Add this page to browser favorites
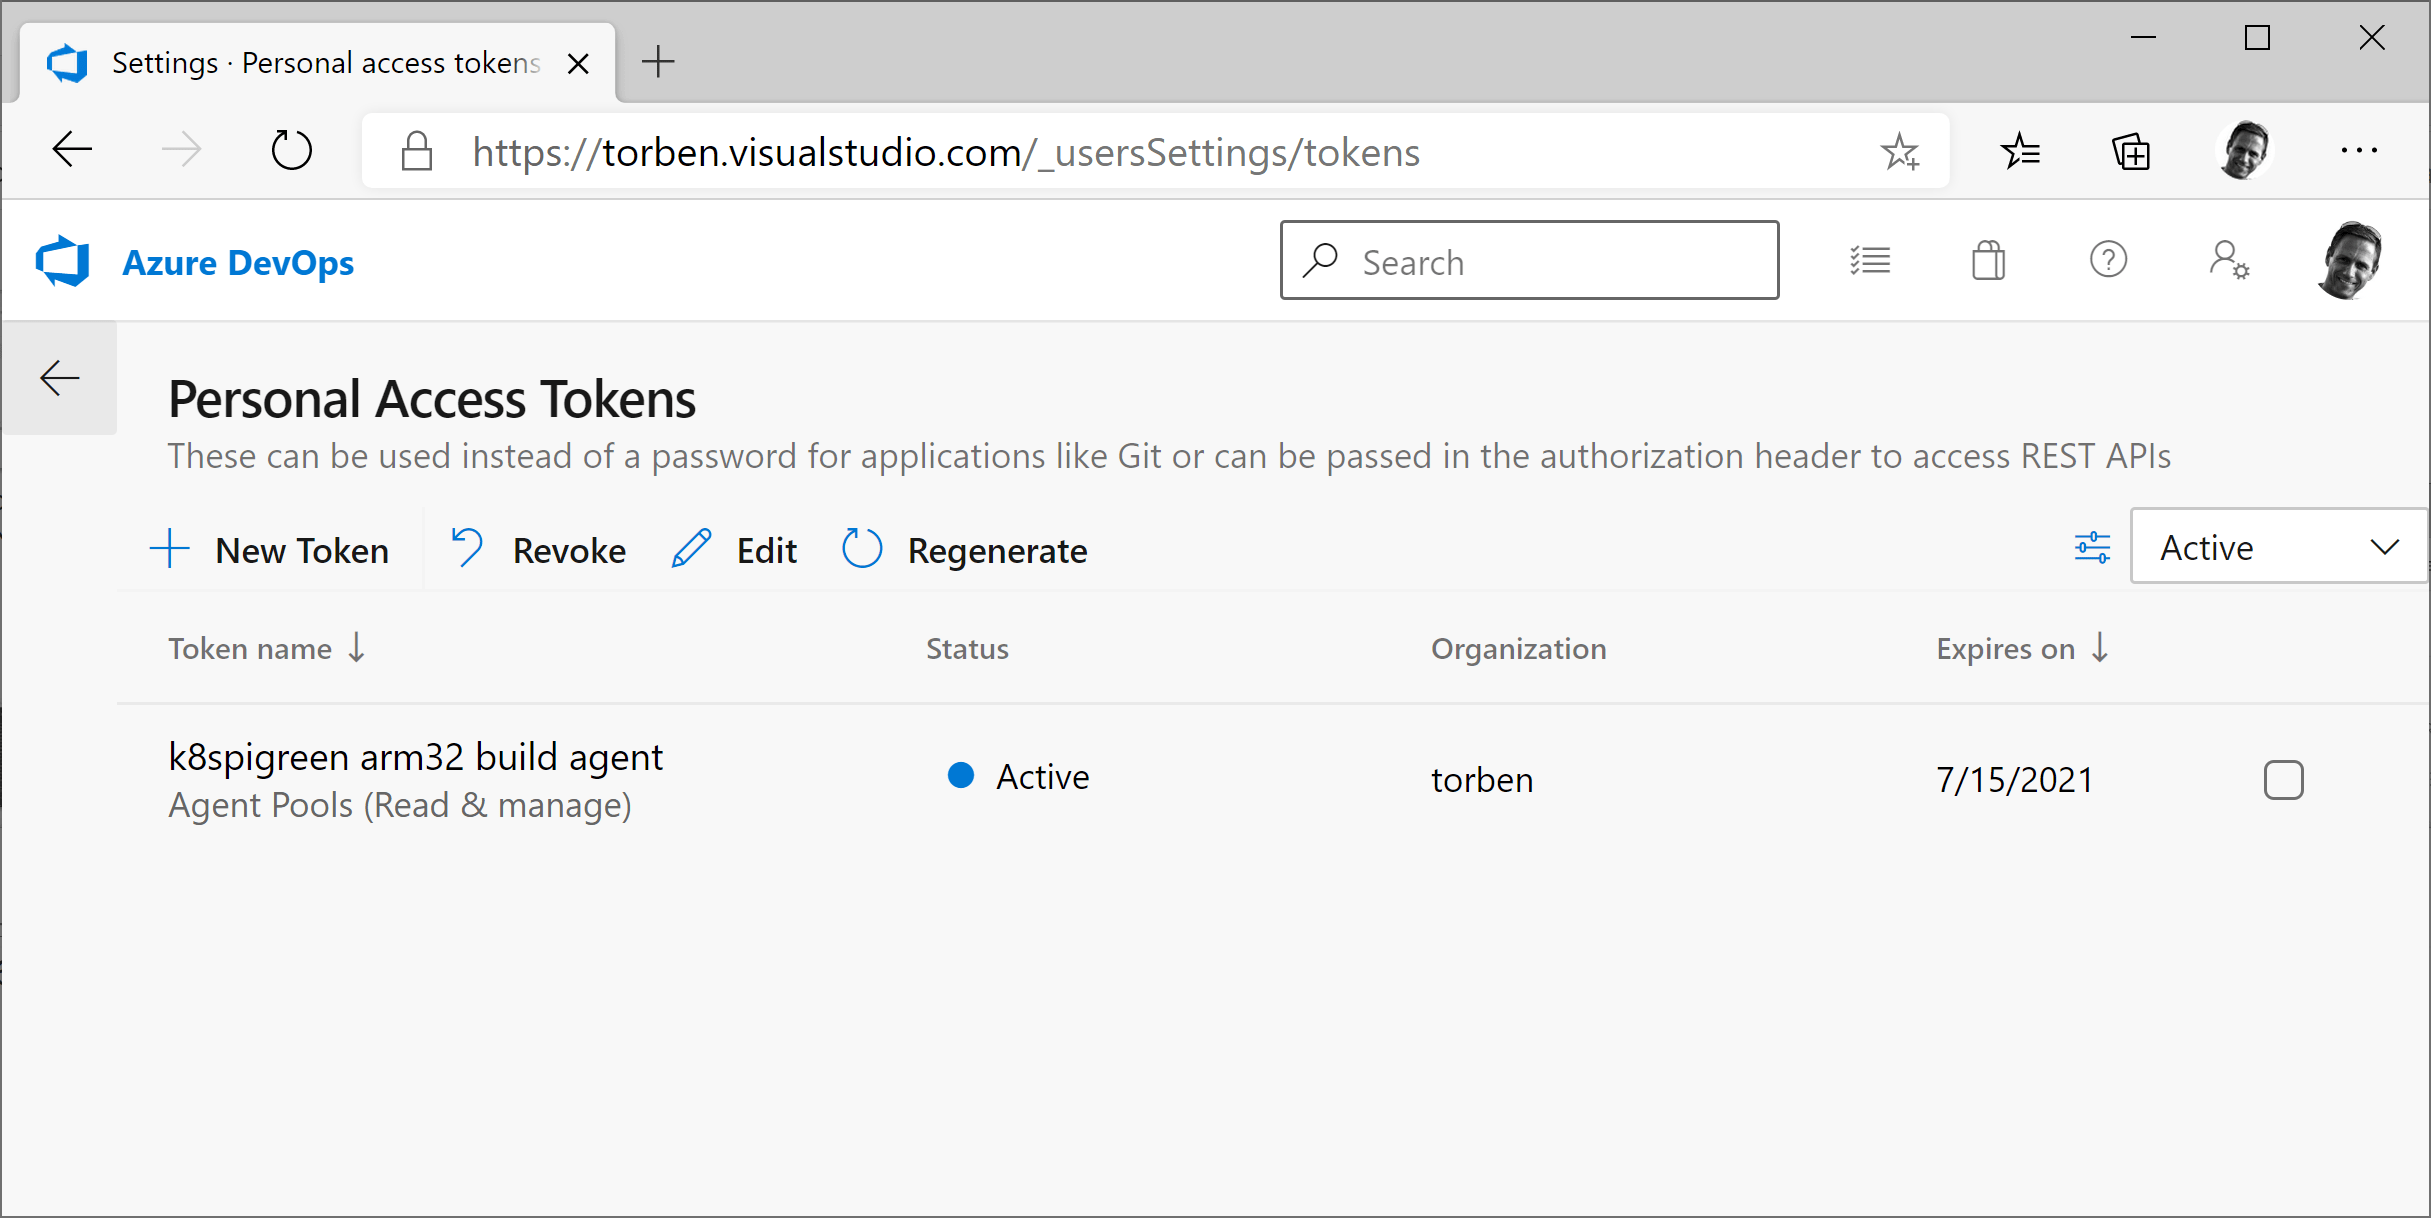This screenshot has width=2431, height=1218. (x=1899, y=152)
